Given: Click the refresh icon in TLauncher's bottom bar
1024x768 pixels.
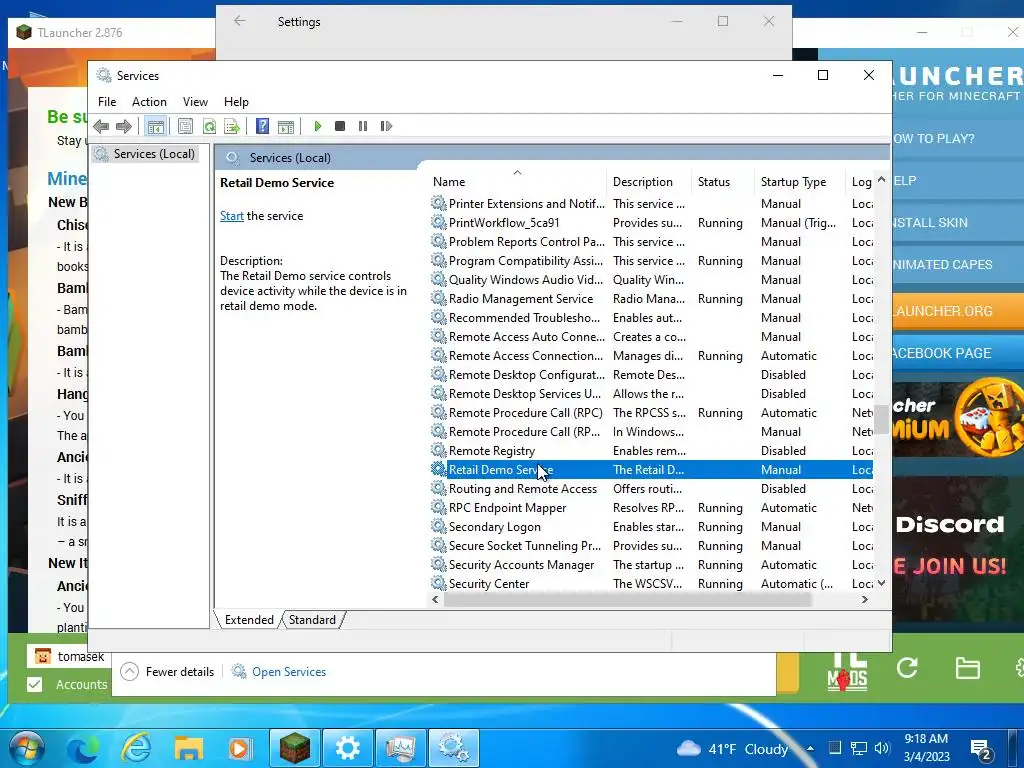Looking at the screenshot, I should 907,668.
